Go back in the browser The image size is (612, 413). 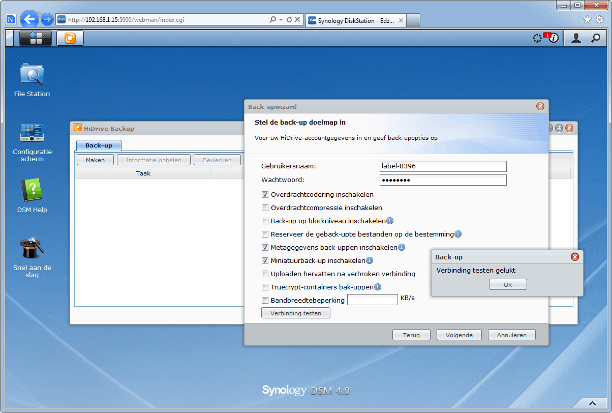click(29, 19)
